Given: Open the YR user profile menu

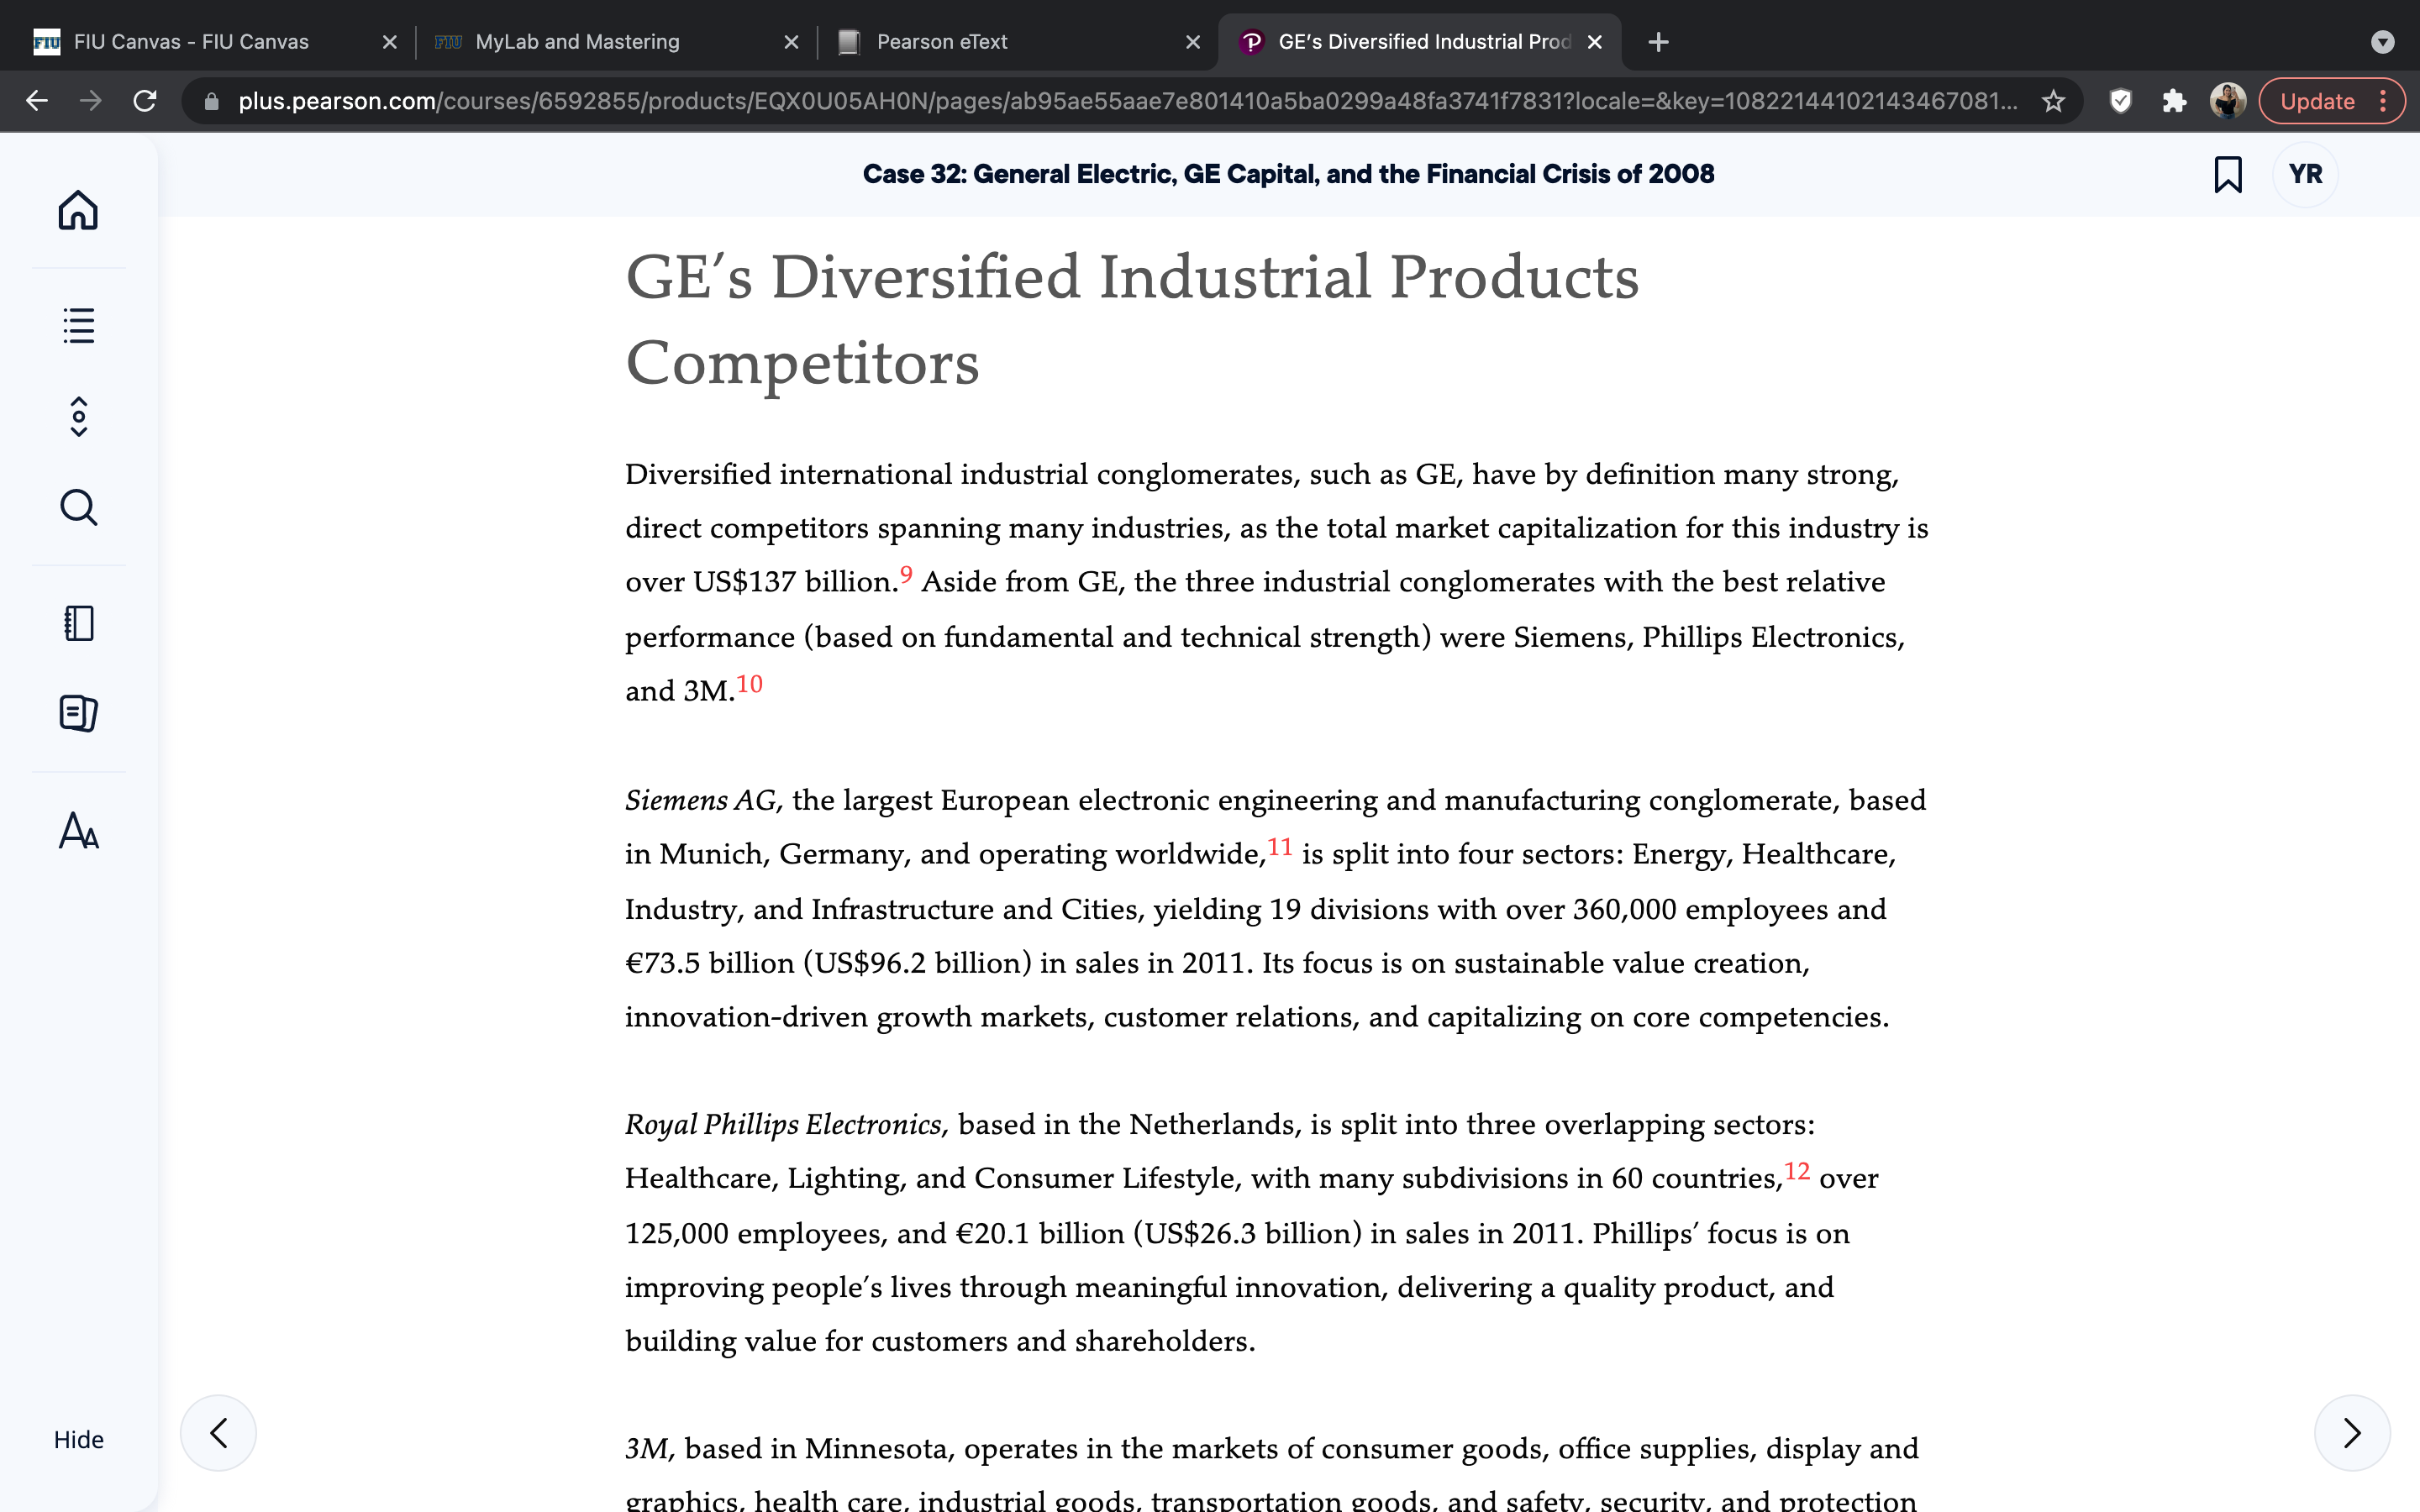Looking at the screenshot, I should (2305, 174).
